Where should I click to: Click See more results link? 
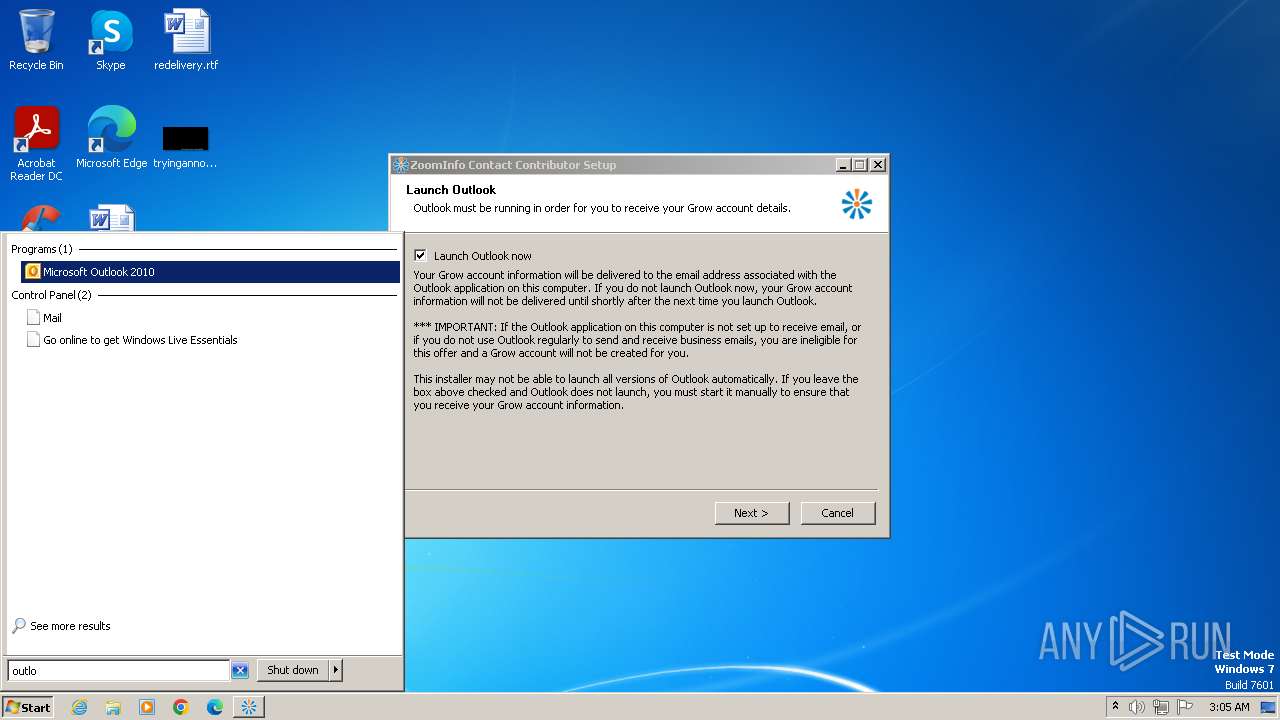61,626
